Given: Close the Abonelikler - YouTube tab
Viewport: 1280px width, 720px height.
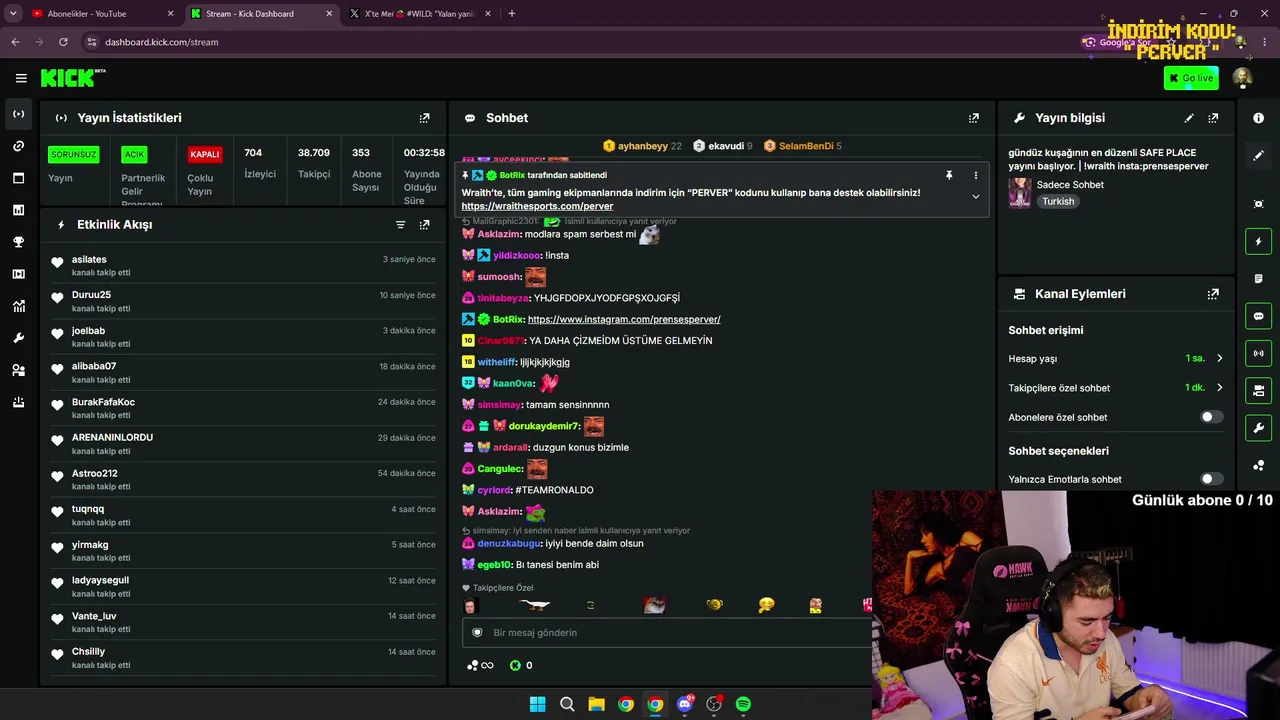Looking at the screenshot, I should tap(171, 14).
